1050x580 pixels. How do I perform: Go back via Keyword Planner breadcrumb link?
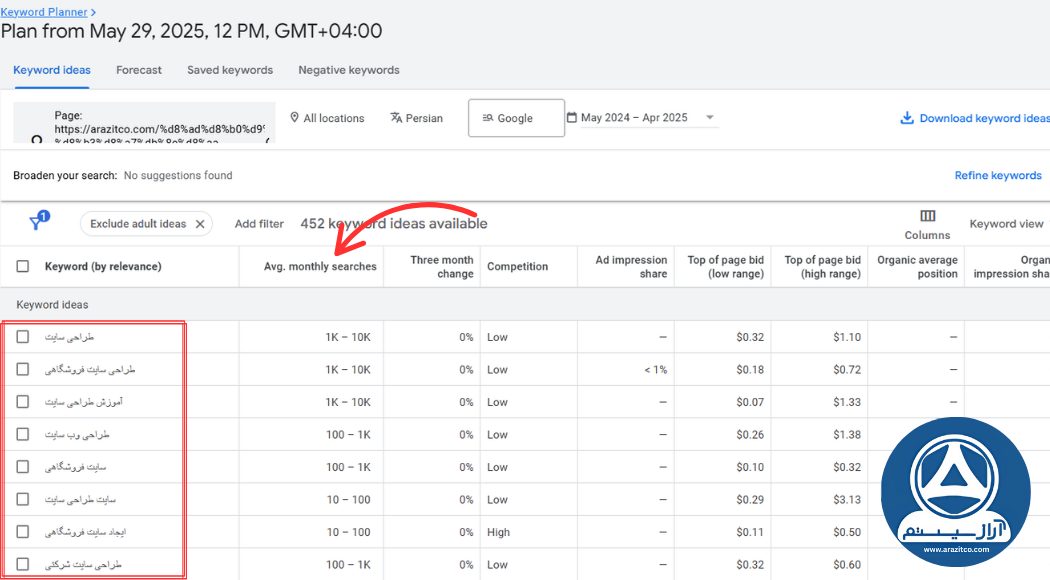(44, 12)
